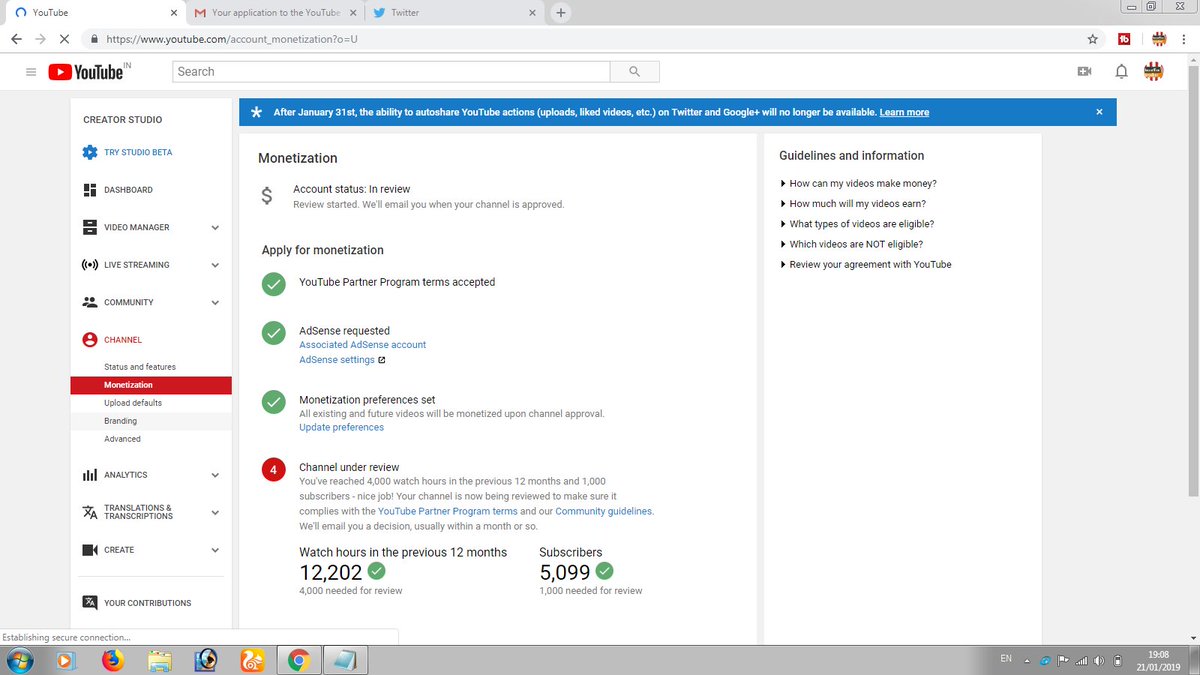
Task: Click the search magnifier button
Action: [x=634, y=72]
